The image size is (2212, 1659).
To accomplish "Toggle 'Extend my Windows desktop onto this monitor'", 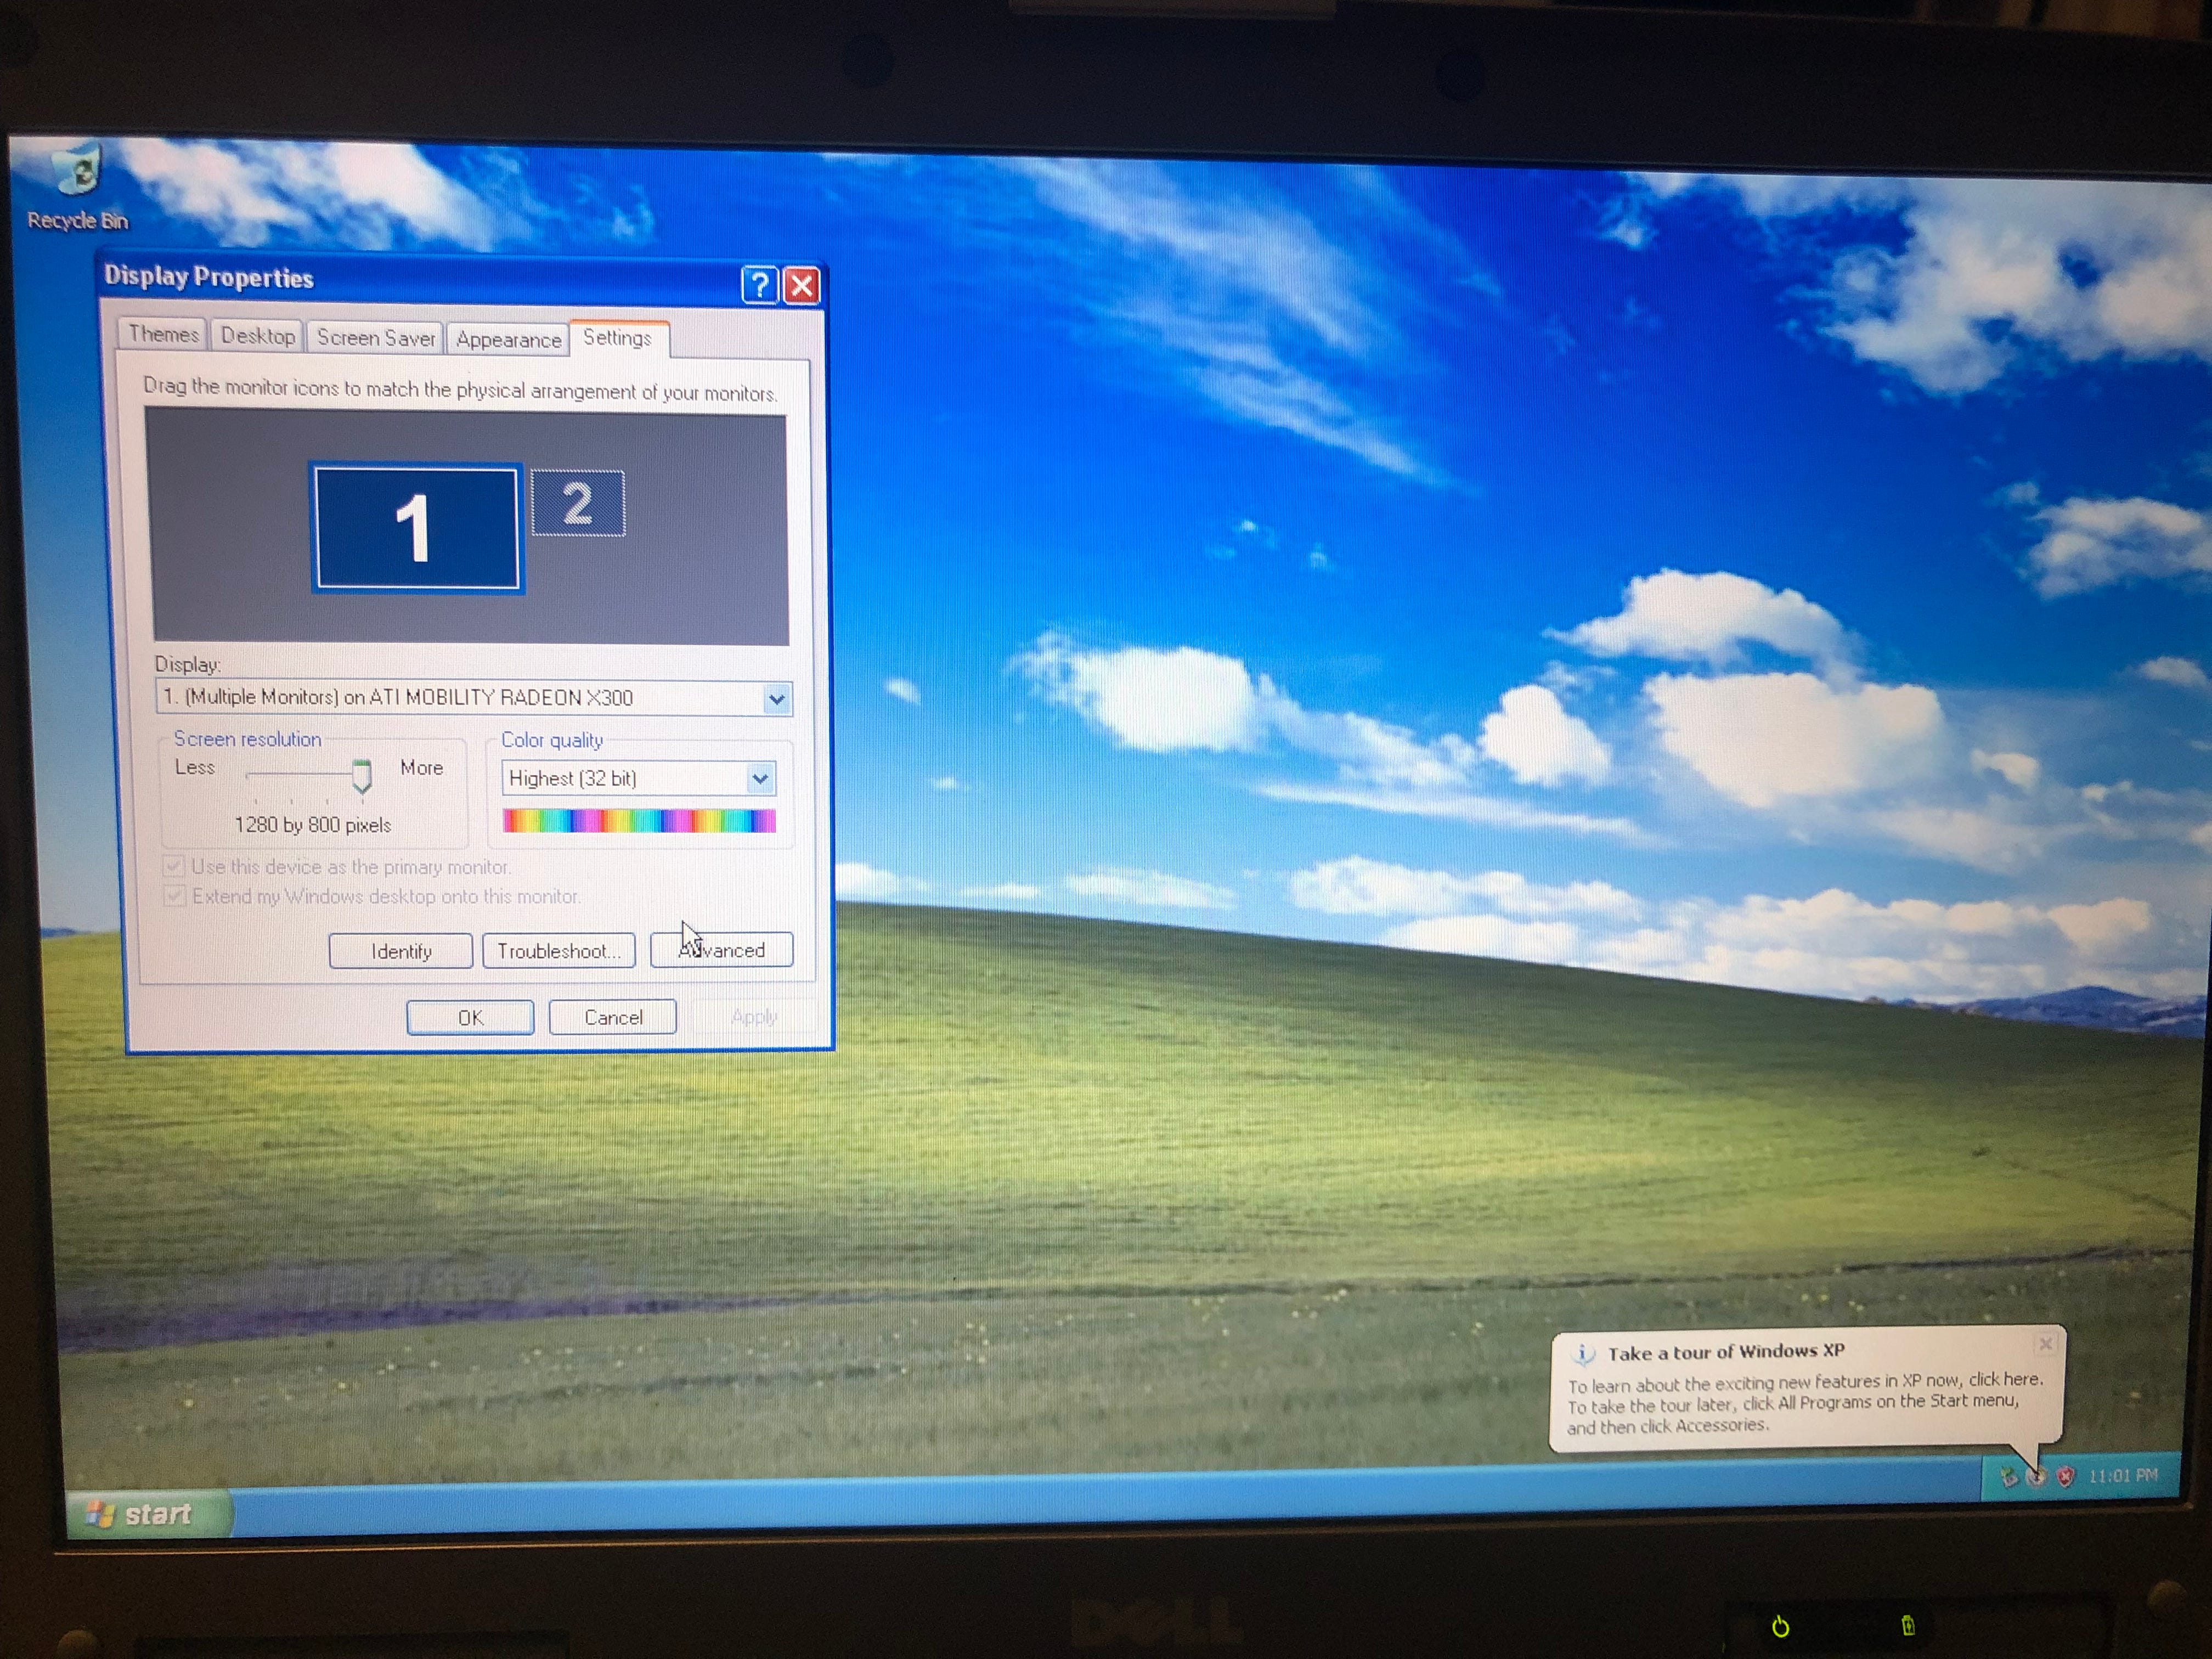I will (175, 895).
